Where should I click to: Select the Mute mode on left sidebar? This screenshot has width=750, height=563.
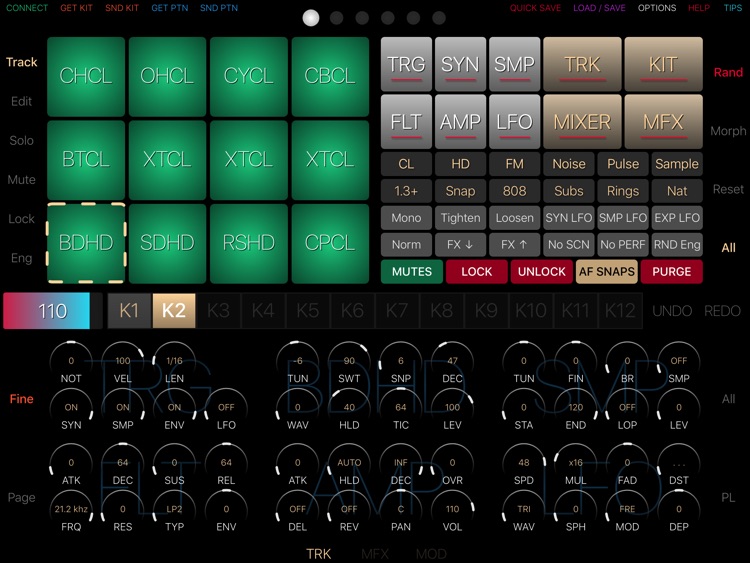tap(22, 179)
